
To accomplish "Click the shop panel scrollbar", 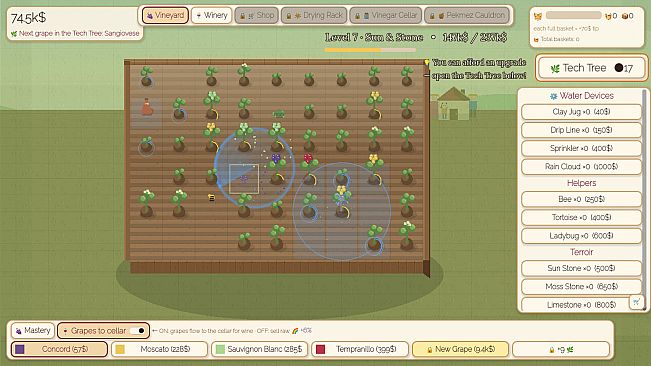I will coord(644,199).
